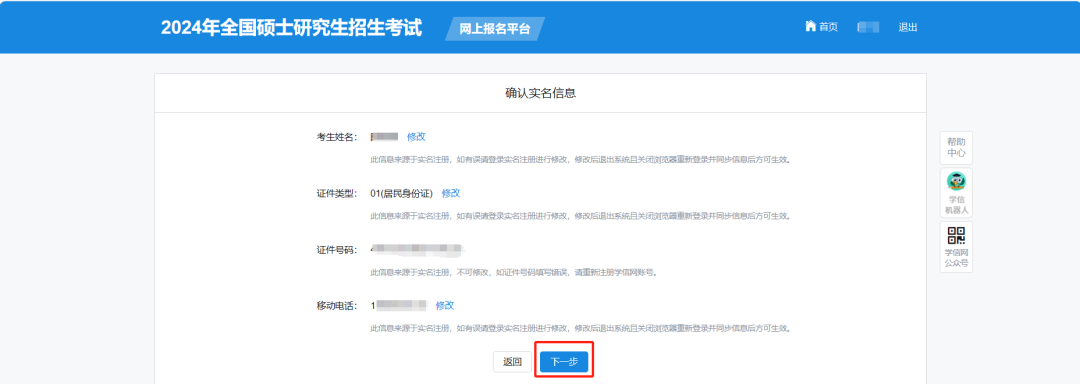Click 修改 next to 证件类型
The height and width of the screenshot is (384, 1080).
[x=450, y=193]
